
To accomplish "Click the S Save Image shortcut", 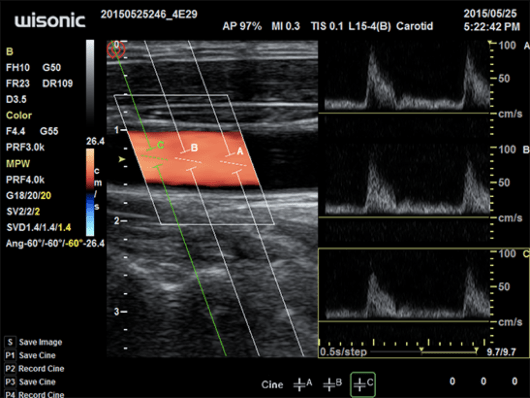I will click(33, 342).
